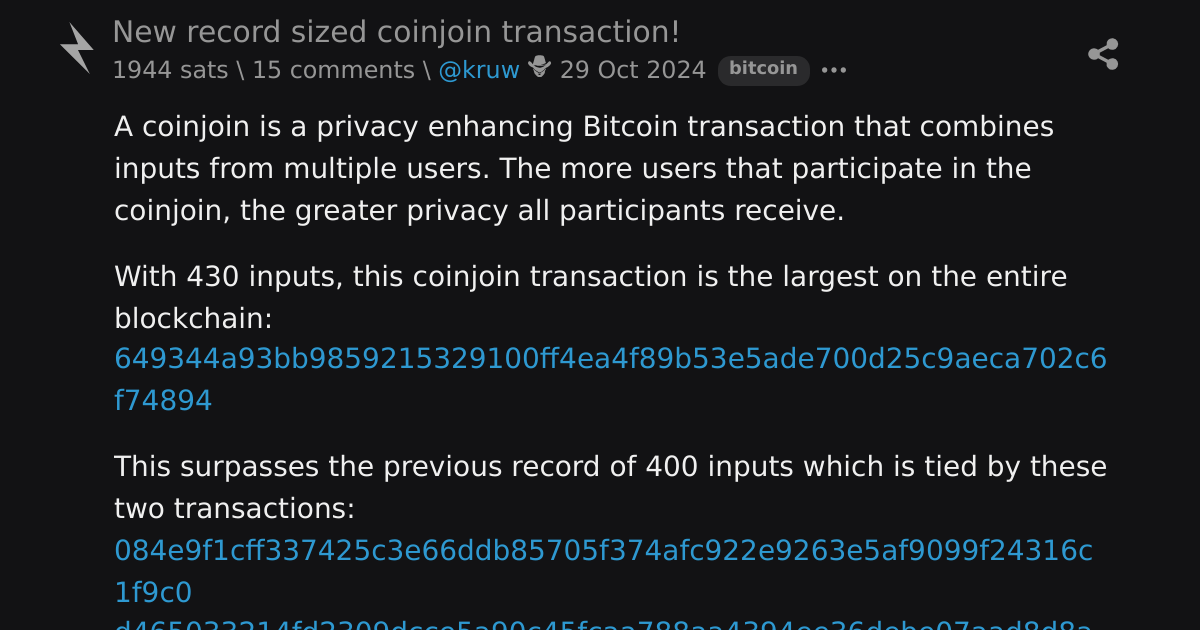Open the 29 Oct 2024 timestamp link
This screenshot has width=1200, height=630.
pos(633,70)
